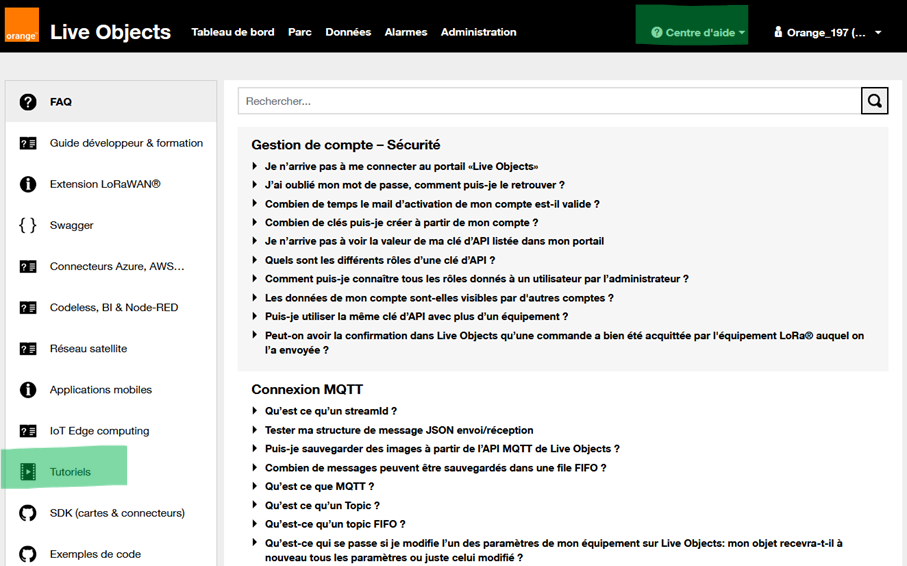Click the Extension LoRaWAN info icon
The image size is (907, 566).
[28, 184]
